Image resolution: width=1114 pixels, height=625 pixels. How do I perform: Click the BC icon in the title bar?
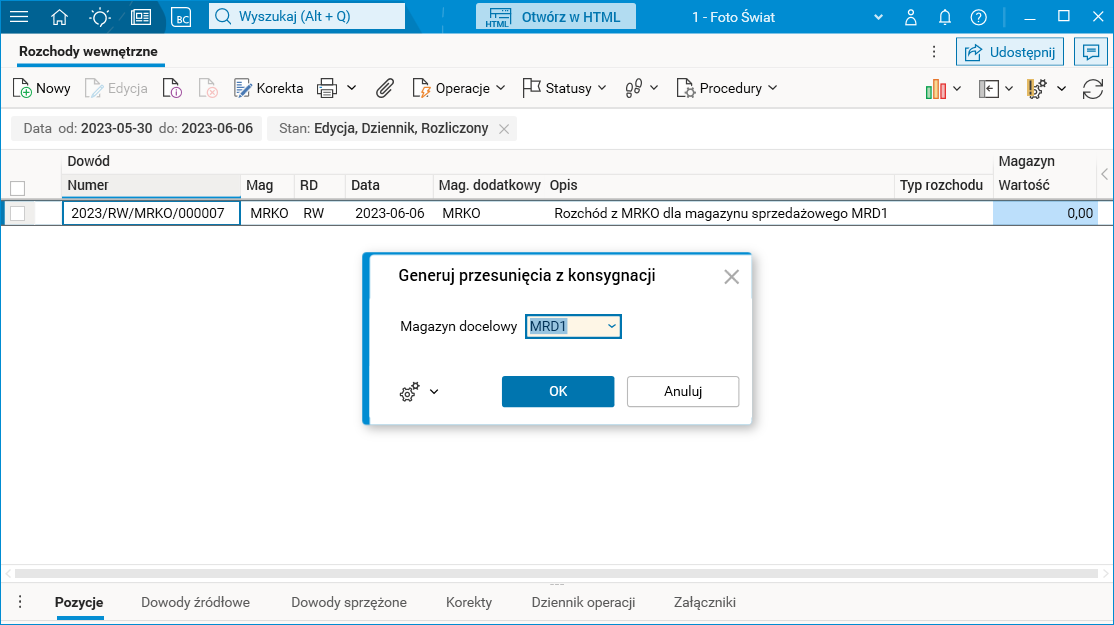(182, 17)
